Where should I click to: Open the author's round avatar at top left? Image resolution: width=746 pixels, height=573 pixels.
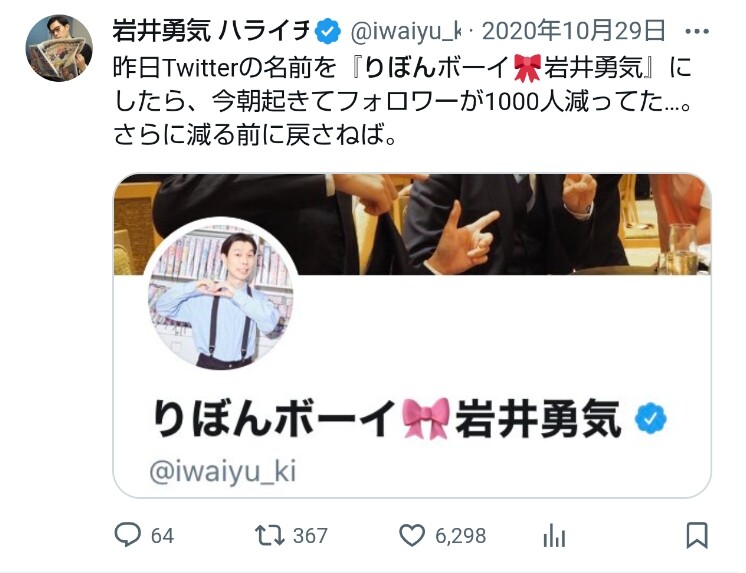[x=59, y=48]
